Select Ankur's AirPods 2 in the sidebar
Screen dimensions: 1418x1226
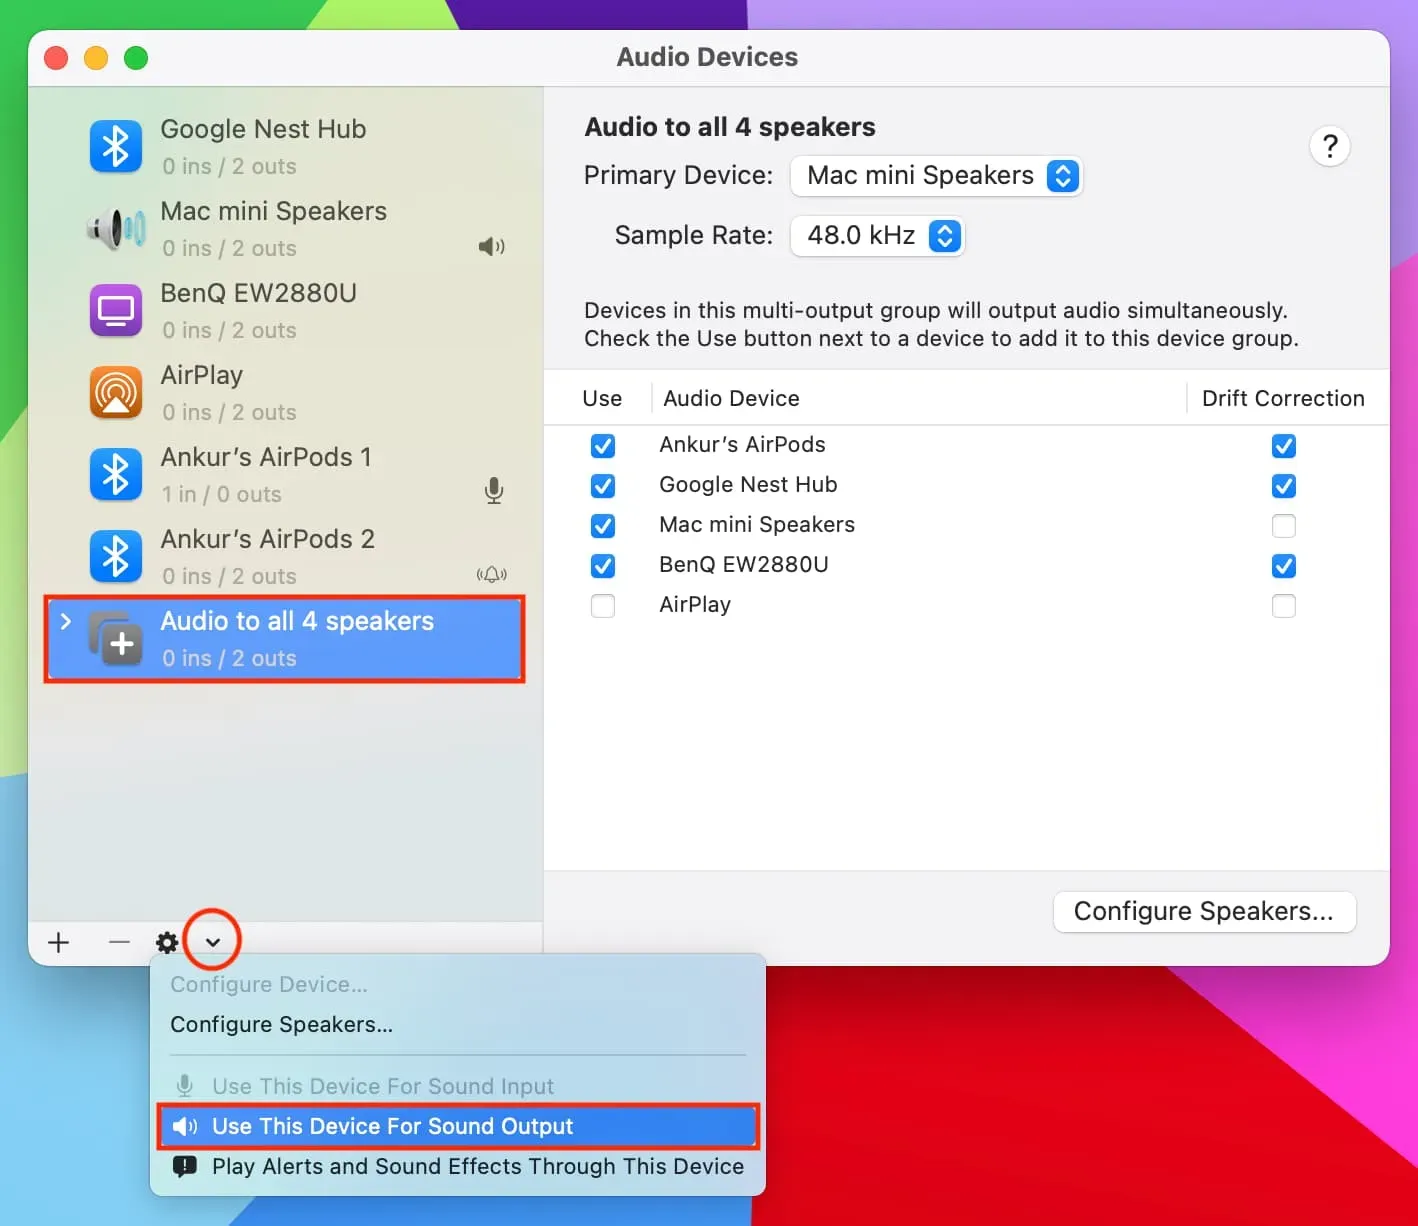click(x=285, y=557)
